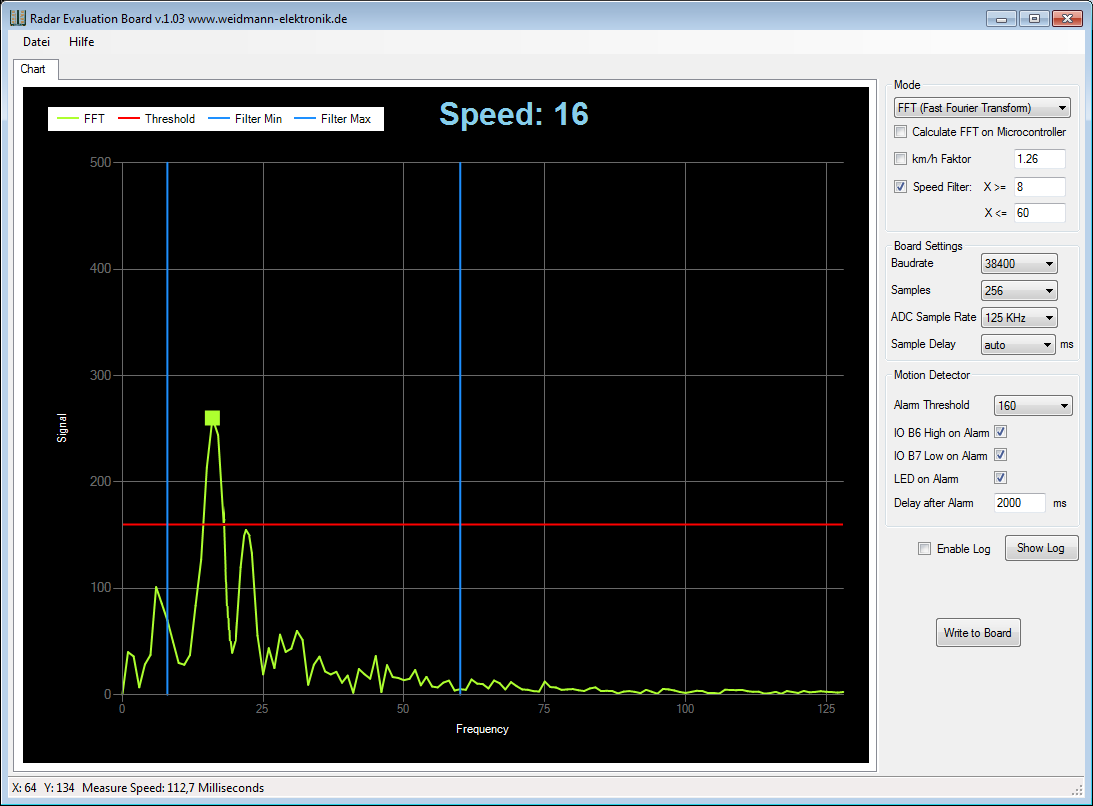Click the FFT legend entry
Screen dimensions: 1093x806
80,119
